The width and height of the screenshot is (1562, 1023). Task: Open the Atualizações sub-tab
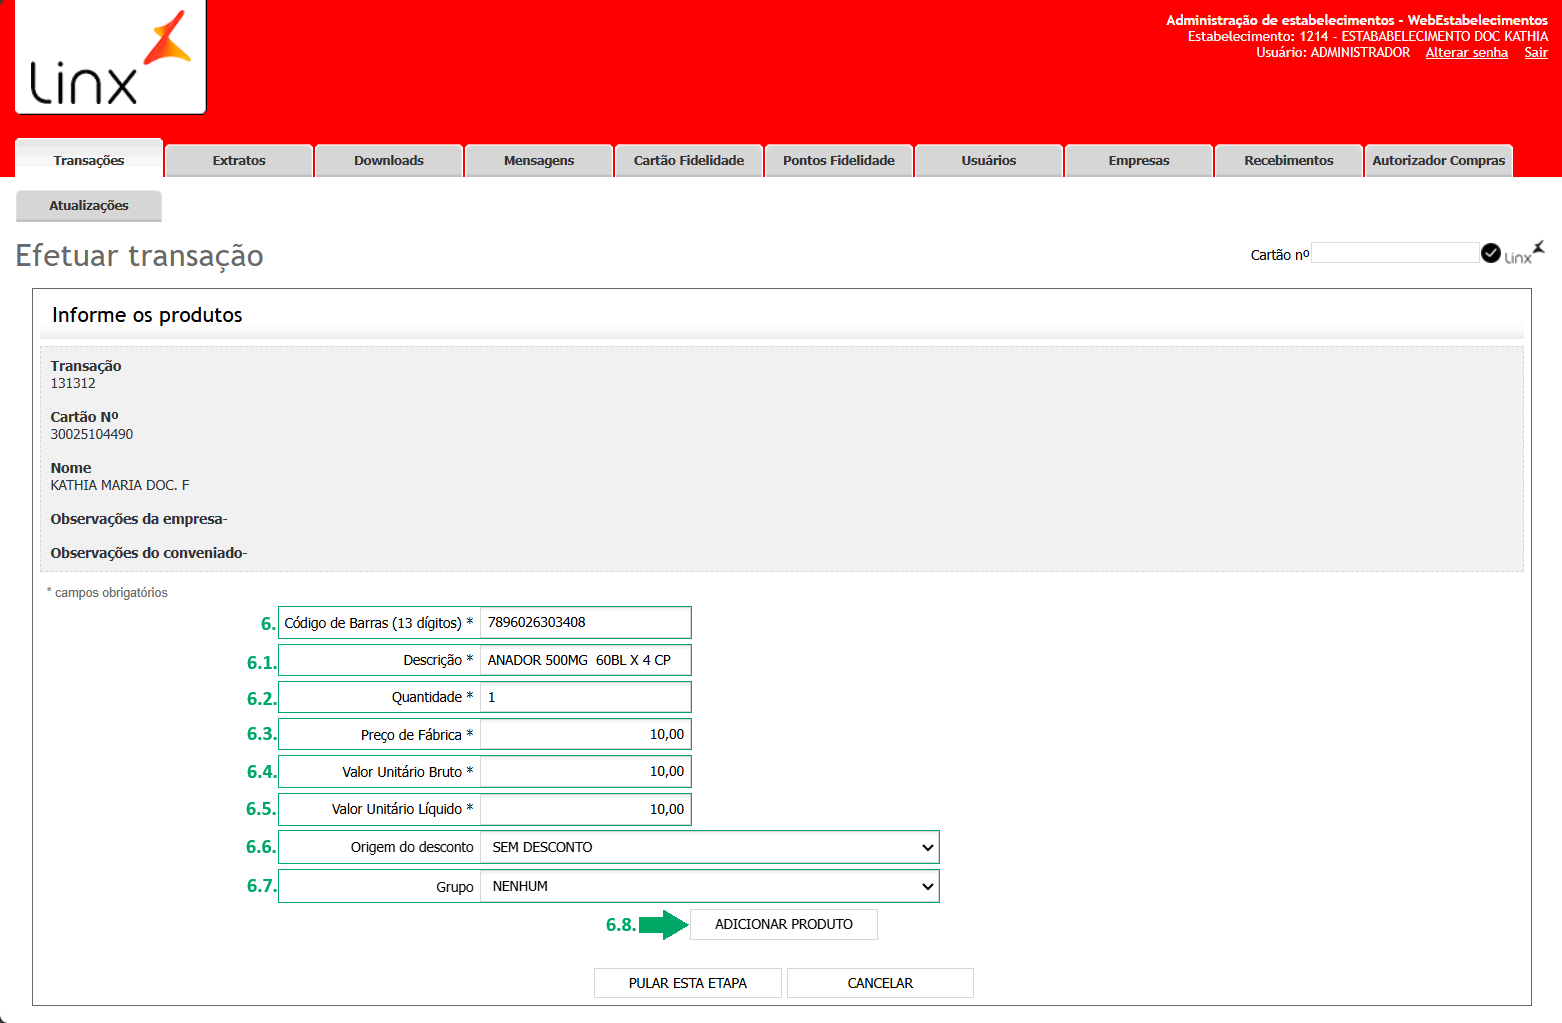coord(89,206)
